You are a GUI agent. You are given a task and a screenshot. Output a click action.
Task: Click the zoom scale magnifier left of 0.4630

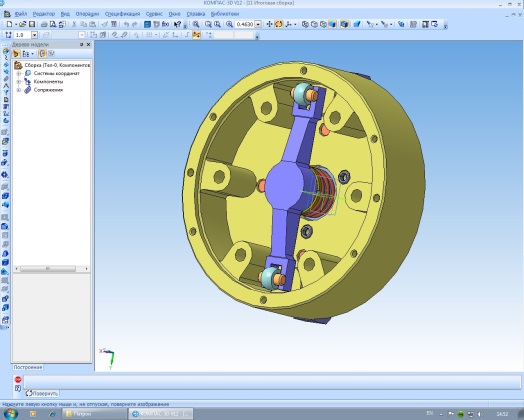[x=229, y=24]
